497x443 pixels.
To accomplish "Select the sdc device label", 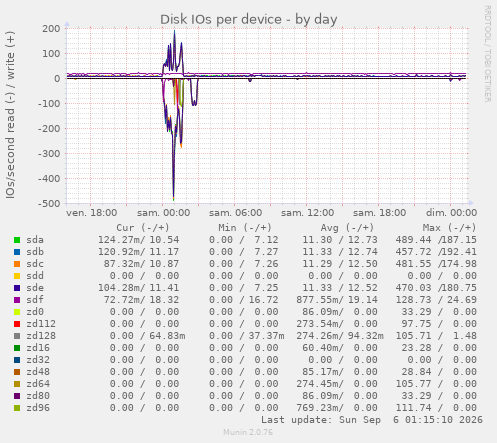I will (35, 264).
